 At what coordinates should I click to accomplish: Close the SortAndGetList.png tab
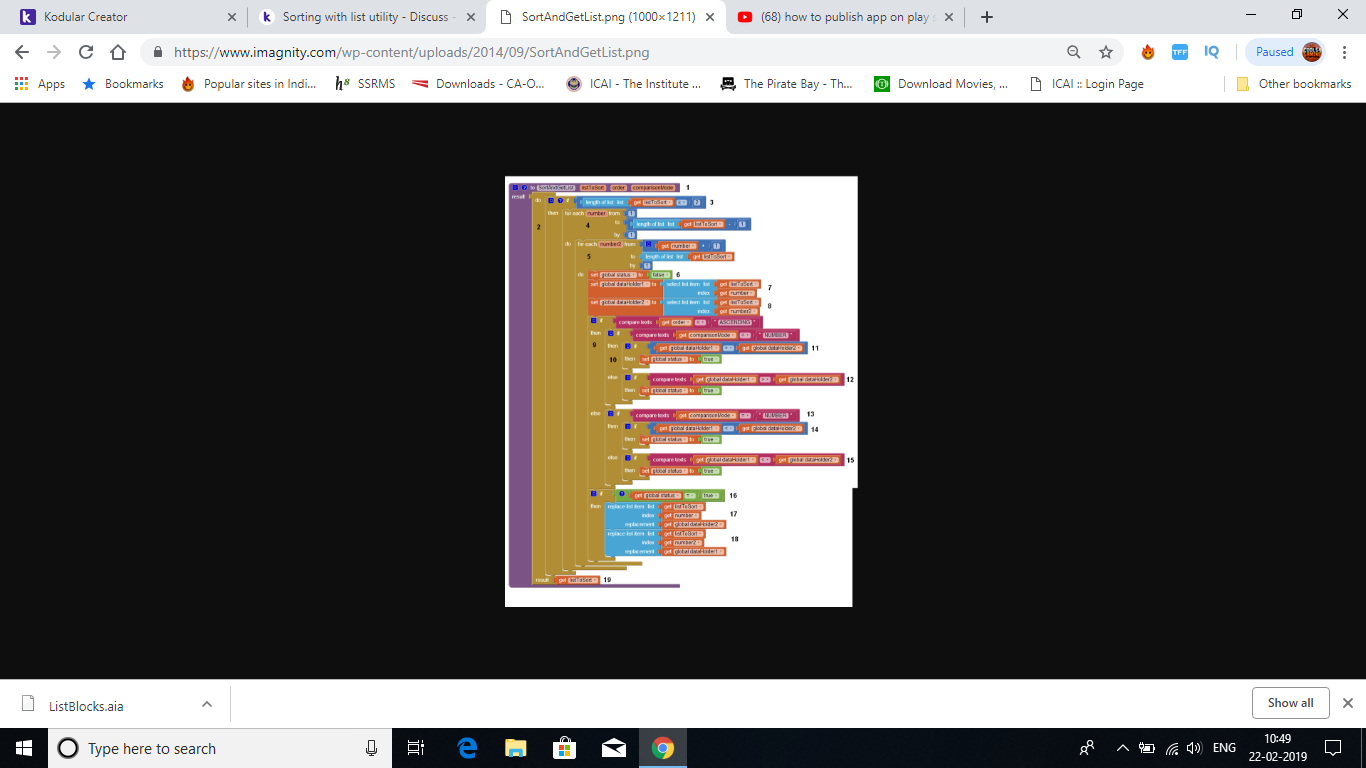pyautogui.click(x=709, y=17)
